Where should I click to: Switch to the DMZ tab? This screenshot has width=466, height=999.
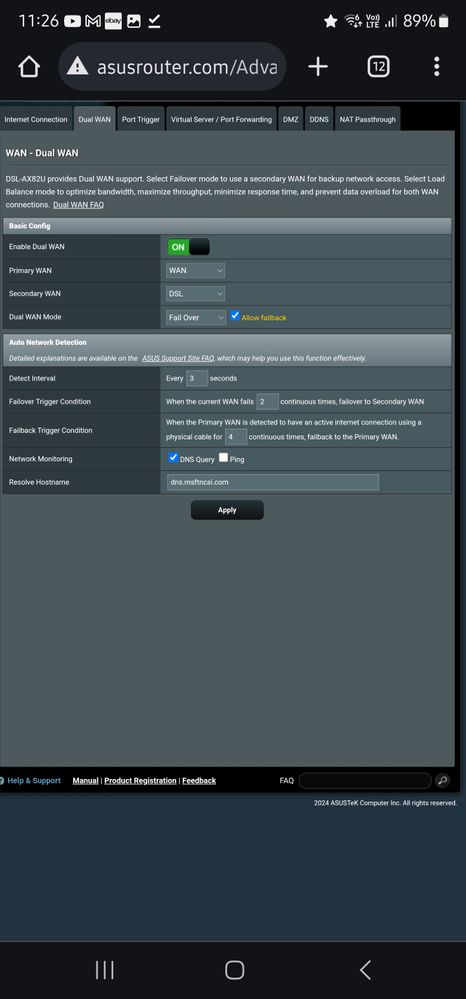[x=291, y=119]
